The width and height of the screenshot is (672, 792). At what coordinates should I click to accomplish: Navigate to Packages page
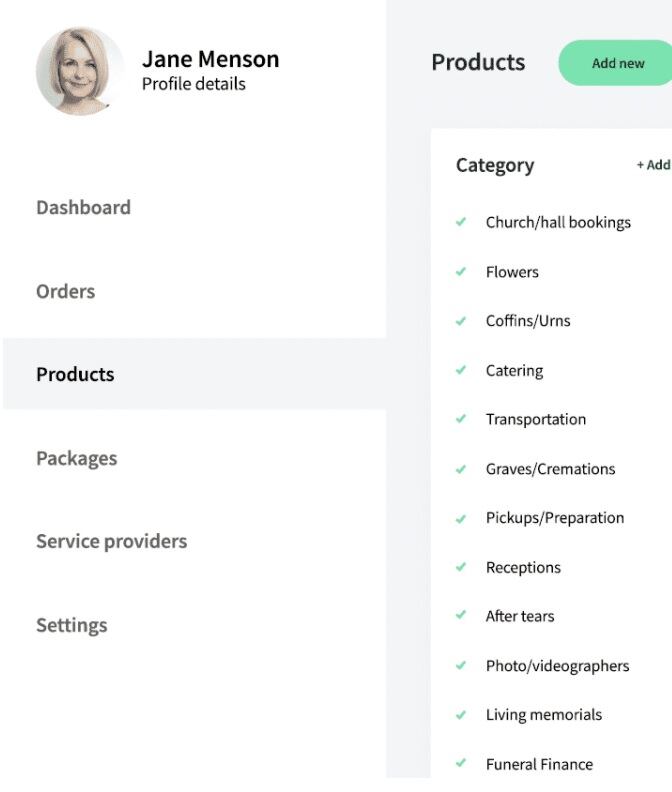click(x=76, y=459)
